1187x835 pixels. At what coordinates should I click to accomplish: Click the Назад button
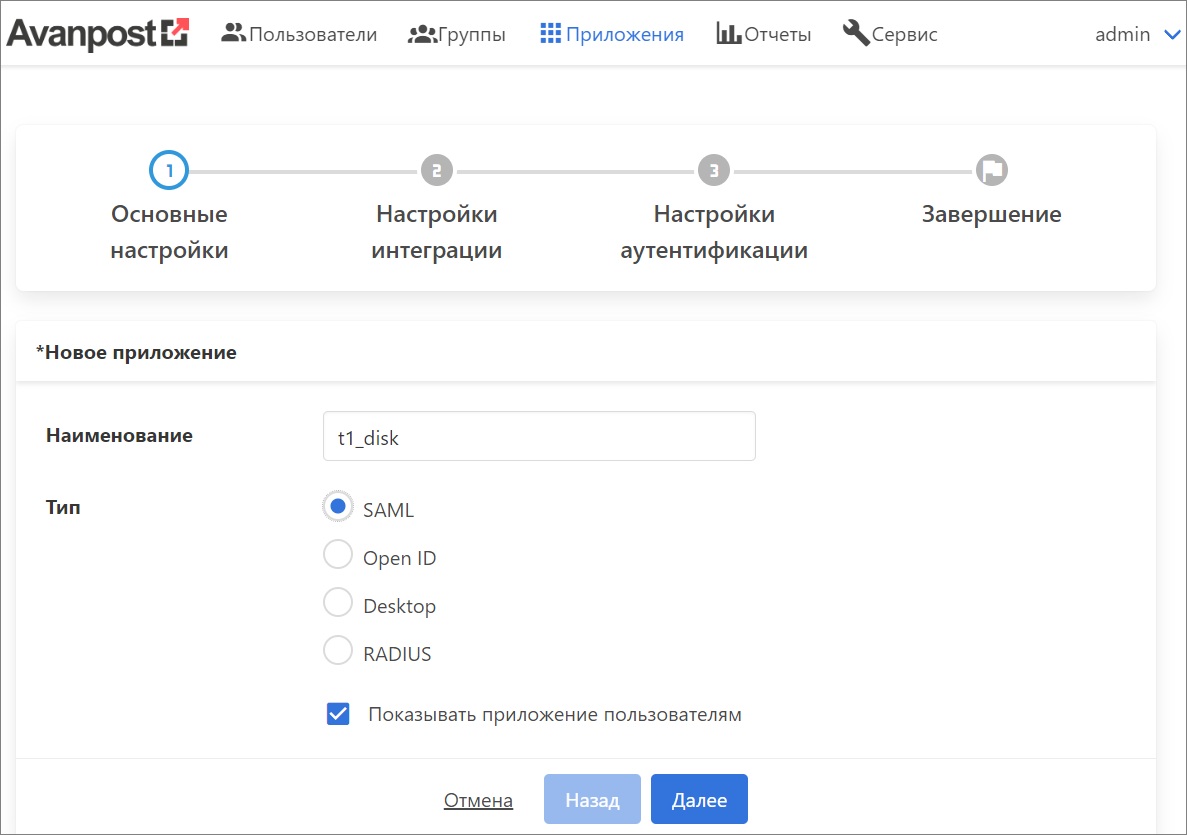[592, 799]
